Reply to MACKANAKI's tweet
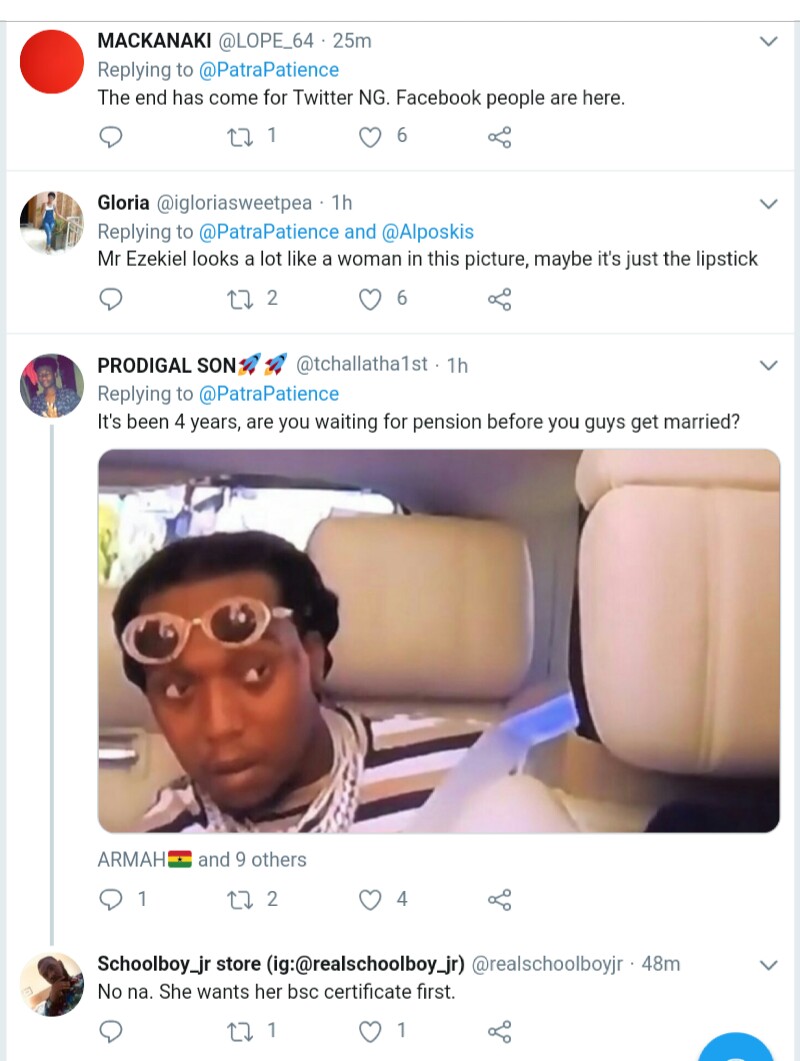Image resolution: width=800 pixels, height=1061 pixels. click(x=112, y=136)
